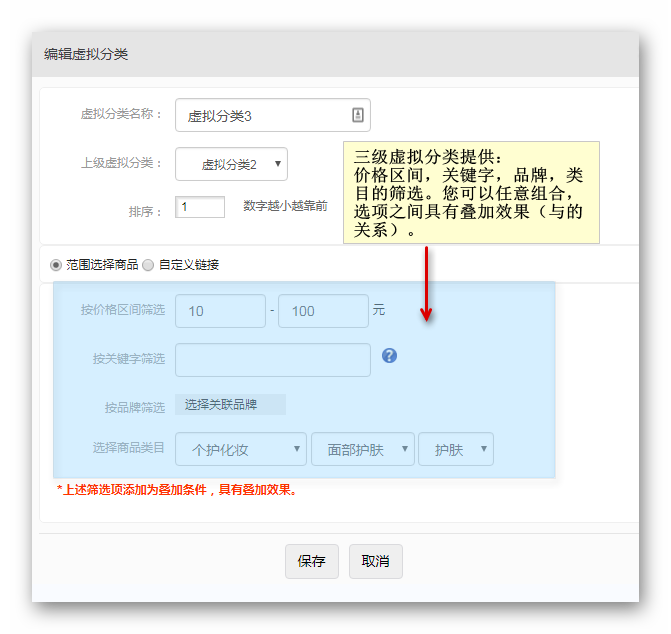671x634 pixels.
Task: Focus the 排序 number field
Action: (200, 207)
